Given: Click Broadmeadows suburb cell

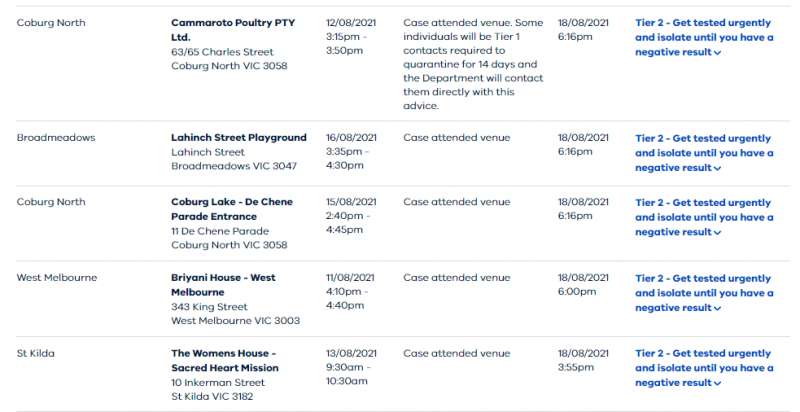Looking at the screenshot, I should (x=56, y=138).
